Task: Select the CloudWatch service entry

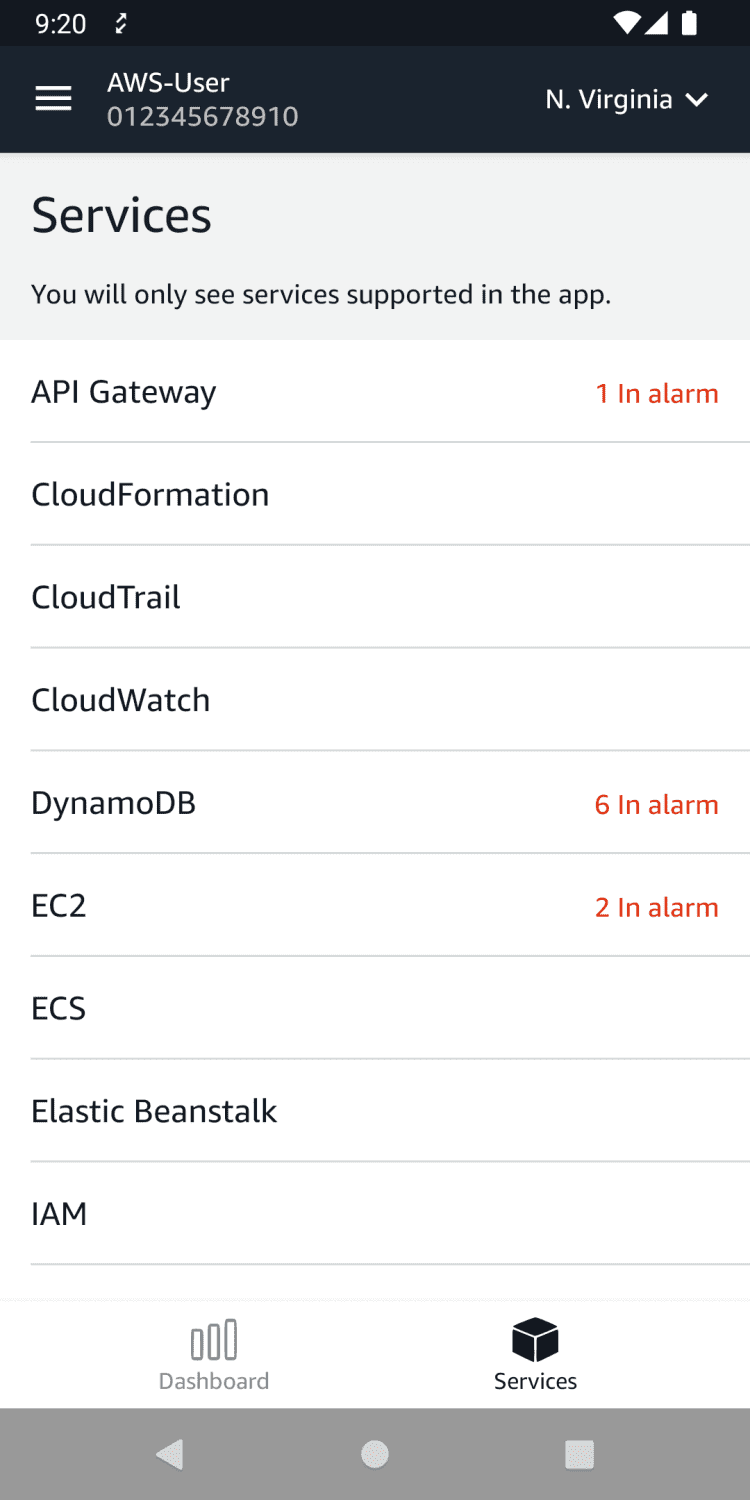Action: (121, 700)
